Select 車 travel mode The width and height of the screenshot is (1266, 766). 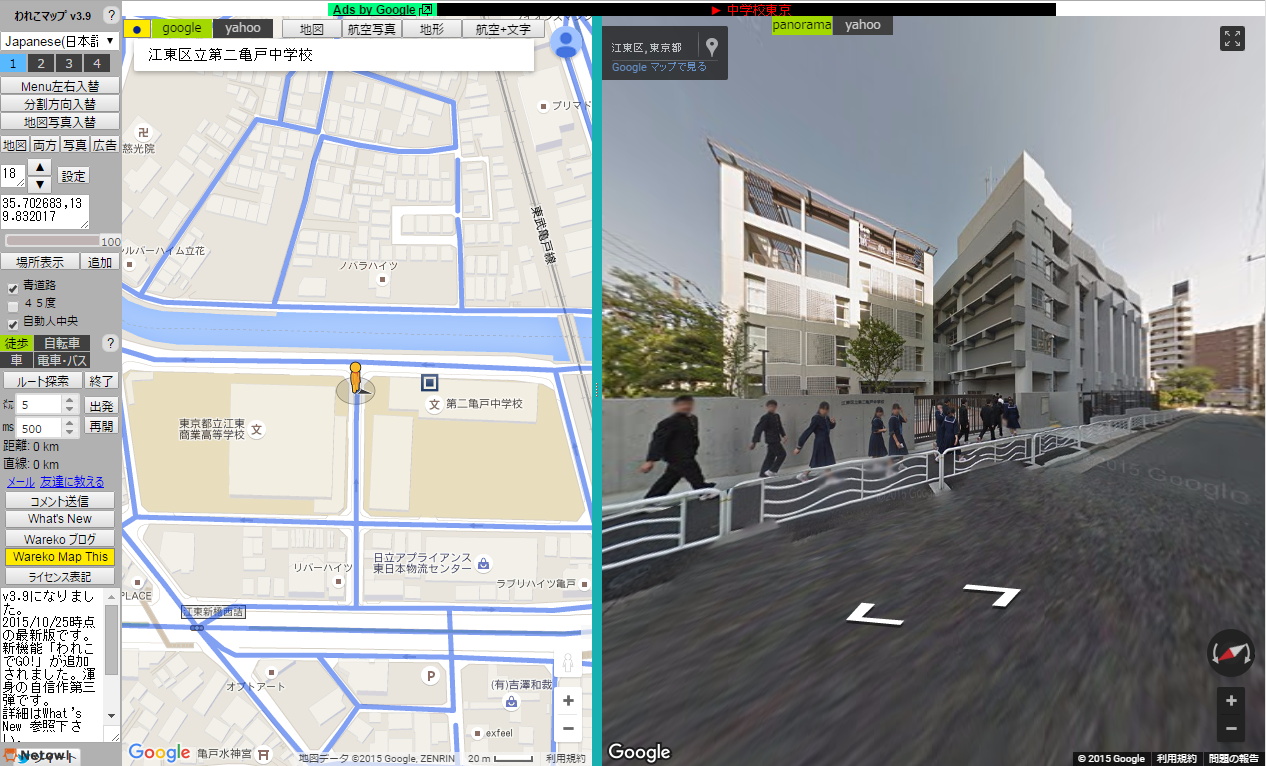point(16,360)
